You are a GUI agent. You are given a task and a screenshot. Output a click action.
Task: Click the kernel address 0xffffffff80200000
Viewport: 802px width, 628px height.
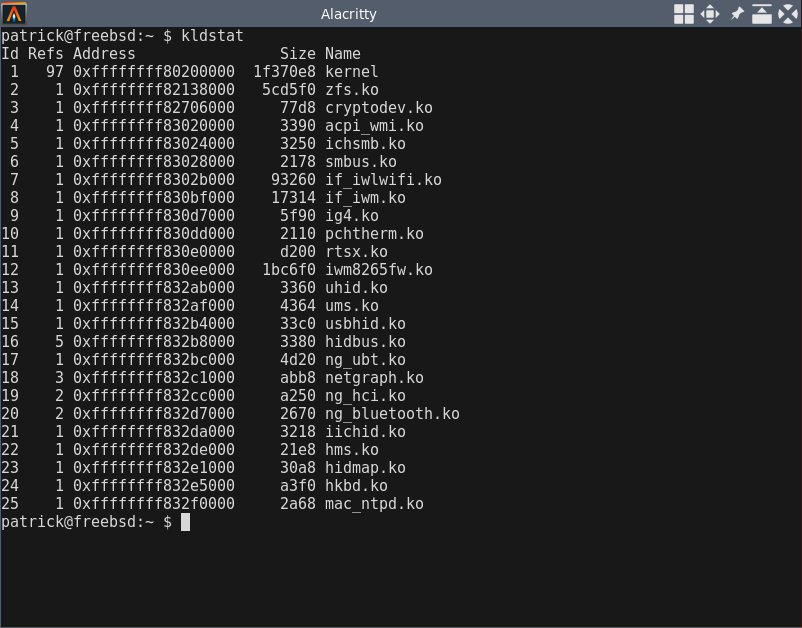pyautogui.click(x=154, y=72)
